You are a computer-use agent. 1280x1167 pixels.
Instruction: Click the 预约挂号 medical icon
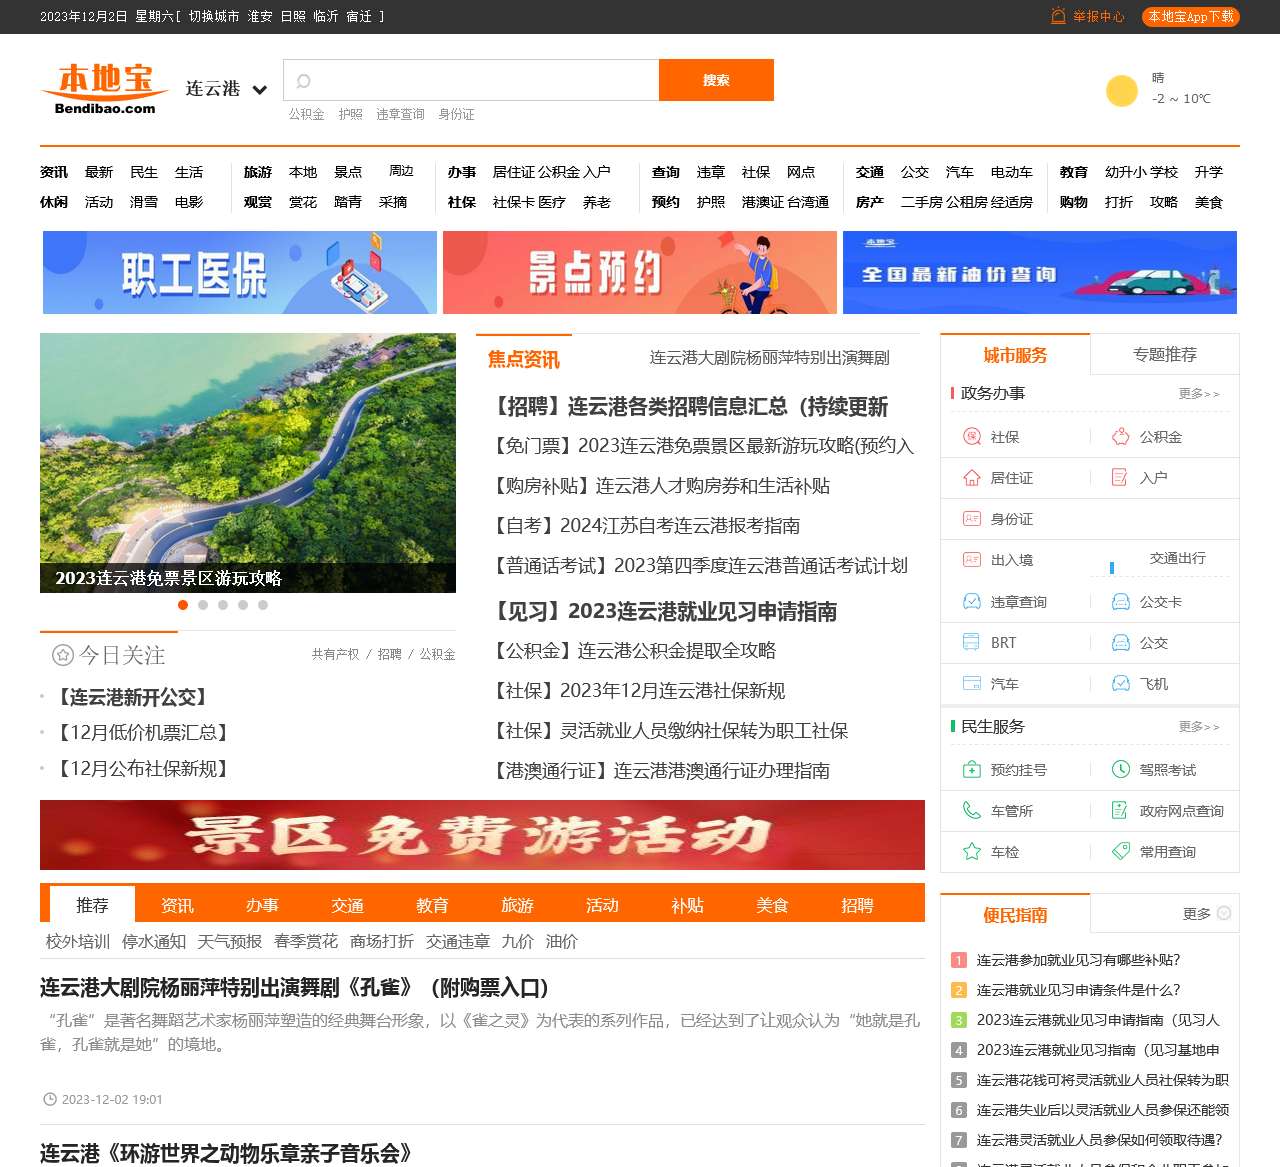coord(971,770)
